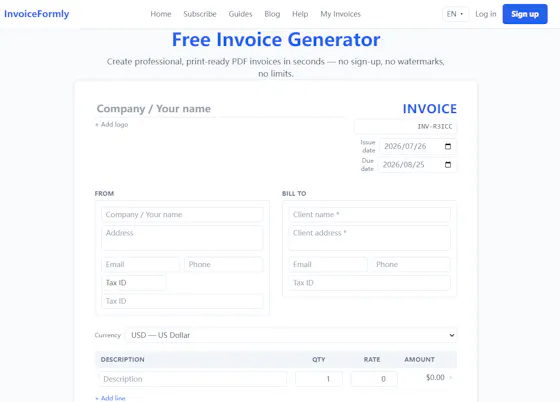Click the BILL TO section label
Viewport: 560px width, 402px height.
pyautogui.click(x=294, y=194)
